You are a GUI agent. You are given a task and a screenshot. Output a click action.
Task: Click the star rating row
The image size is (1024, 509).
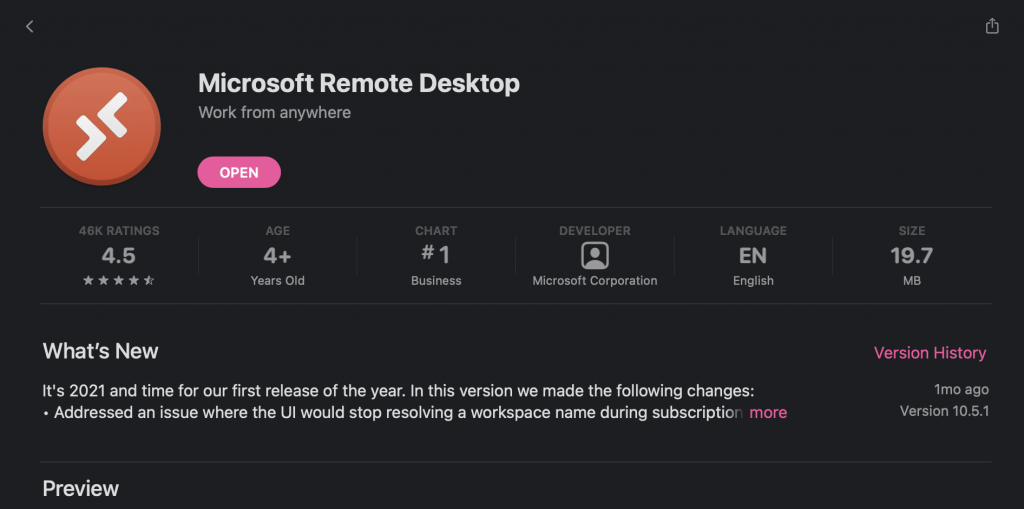pyautogui.click(x=118, y=281)
